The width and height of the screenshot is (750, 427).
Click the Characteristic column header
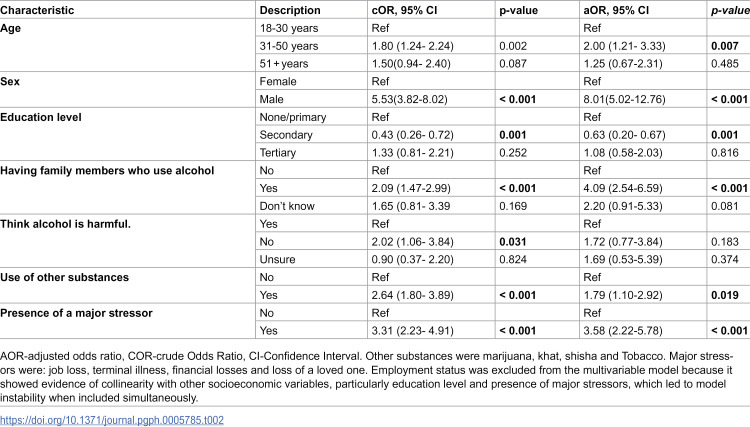pyautogui.click(x=37, y=10)
